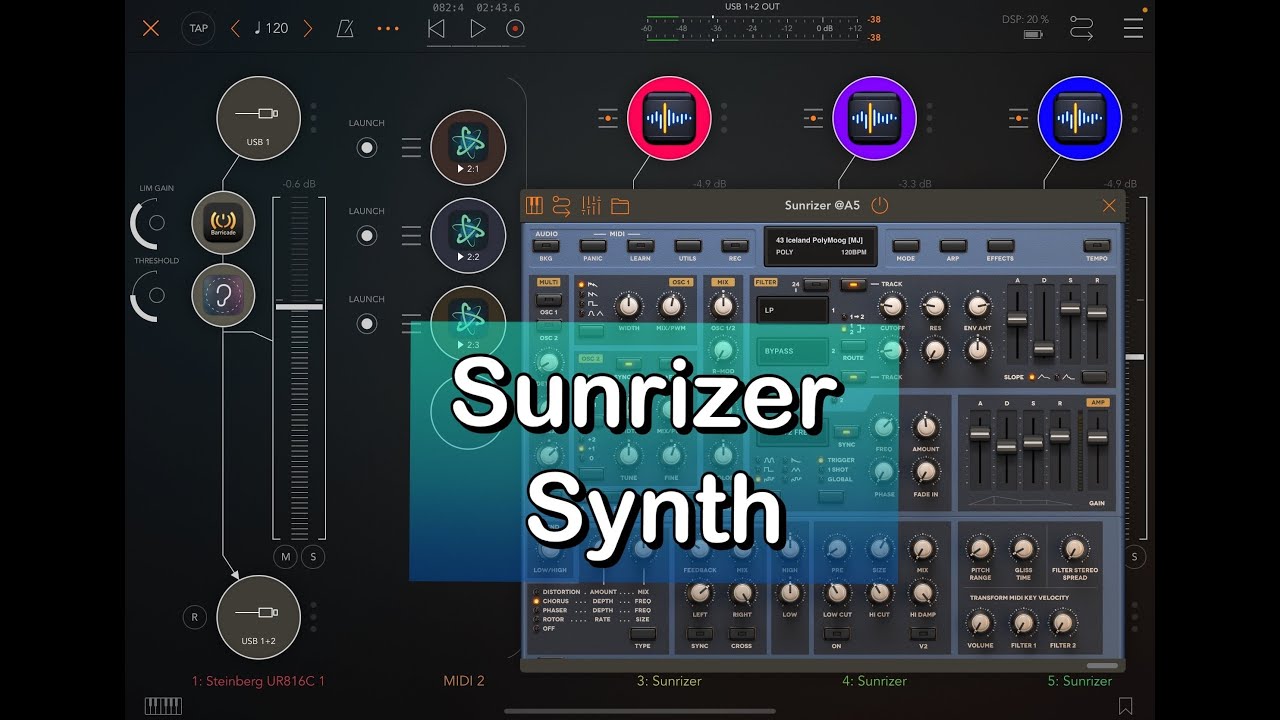Toggle the delay CROSS button

point(741,633)
